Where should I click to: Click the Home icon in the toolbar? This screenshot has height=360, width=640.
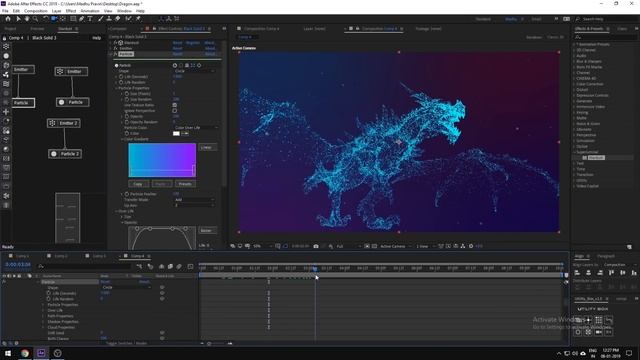(8, 19)
